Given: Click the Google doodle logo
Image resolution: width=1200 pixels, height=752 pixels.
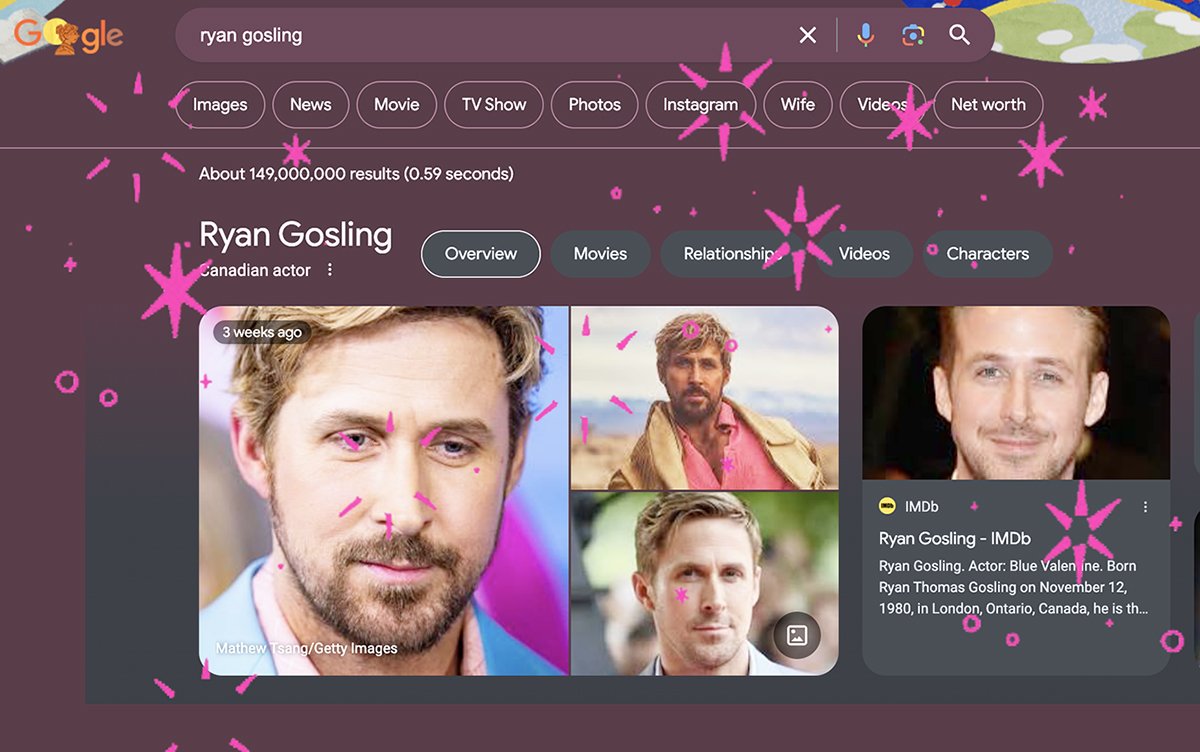Looking at the screenshot, I should point(68,36).
